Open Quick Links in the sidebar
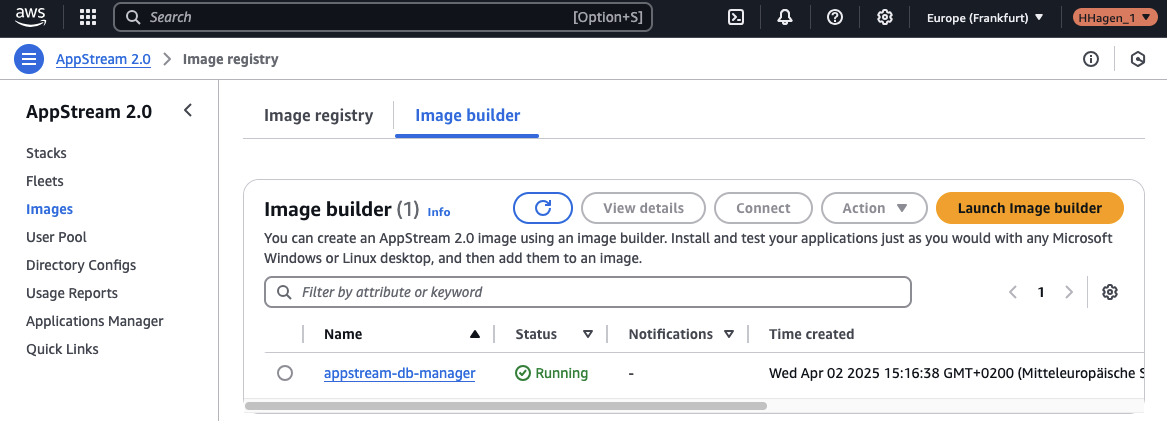The width and height of the screenshot is (1167, 421). point(63,349)
